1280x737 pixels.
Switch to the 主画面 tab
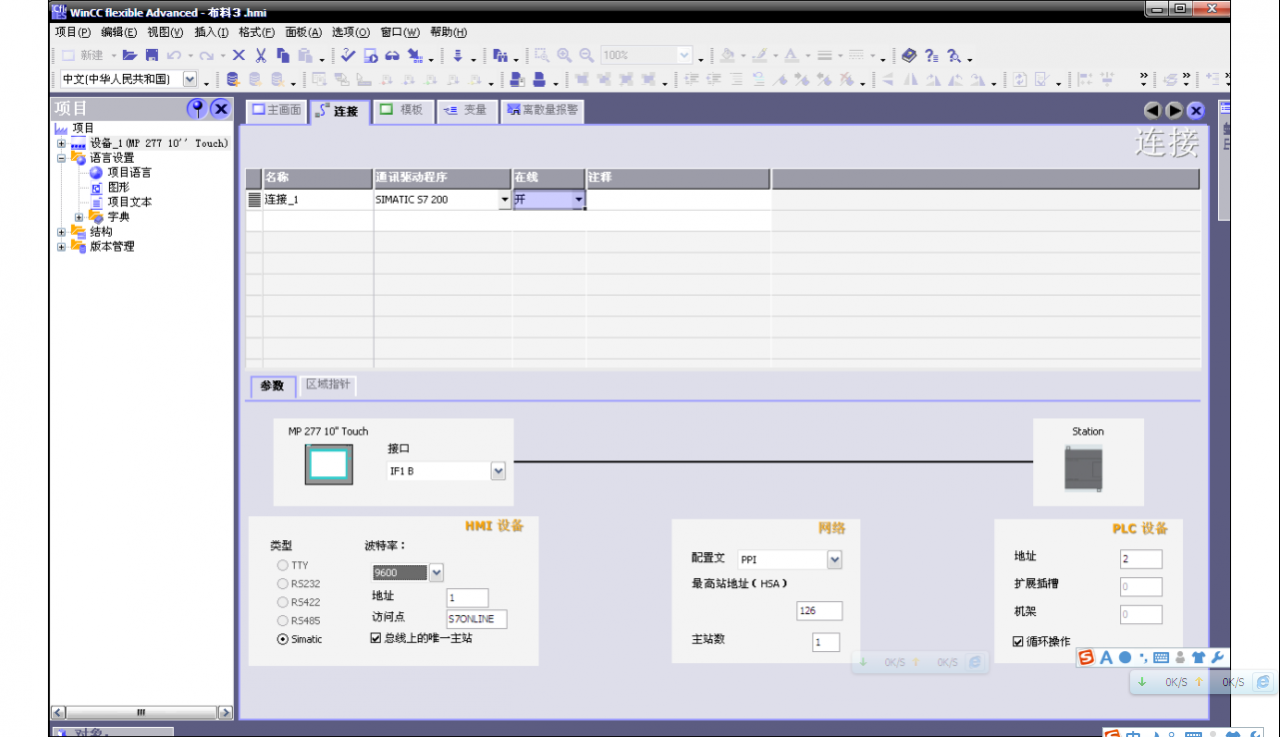coord(276,110)
